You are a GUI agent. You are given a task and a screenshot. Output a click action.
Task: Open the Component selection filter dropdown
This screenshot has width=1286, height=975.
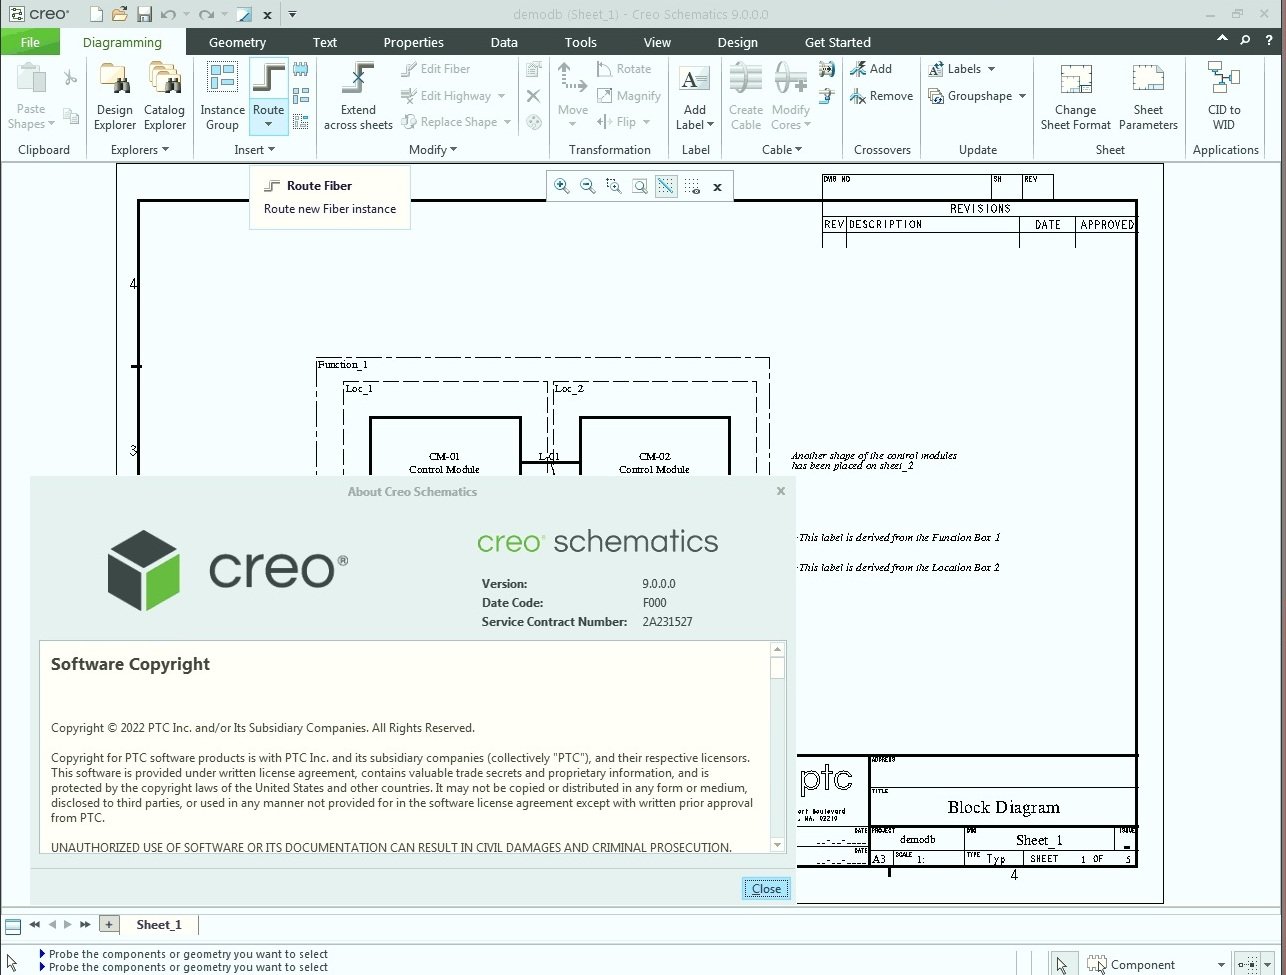pyautogui.click(x=1221, y=965)
